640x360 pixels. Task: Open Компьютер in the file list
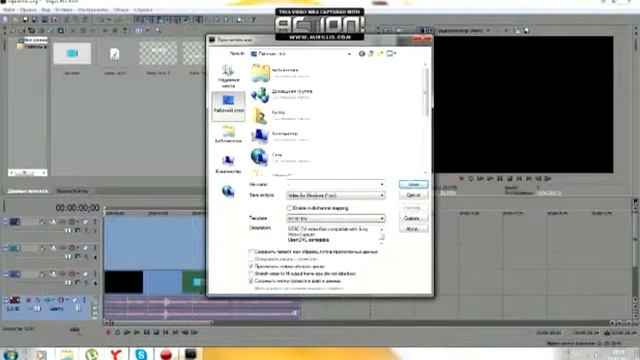pos(282,136)
